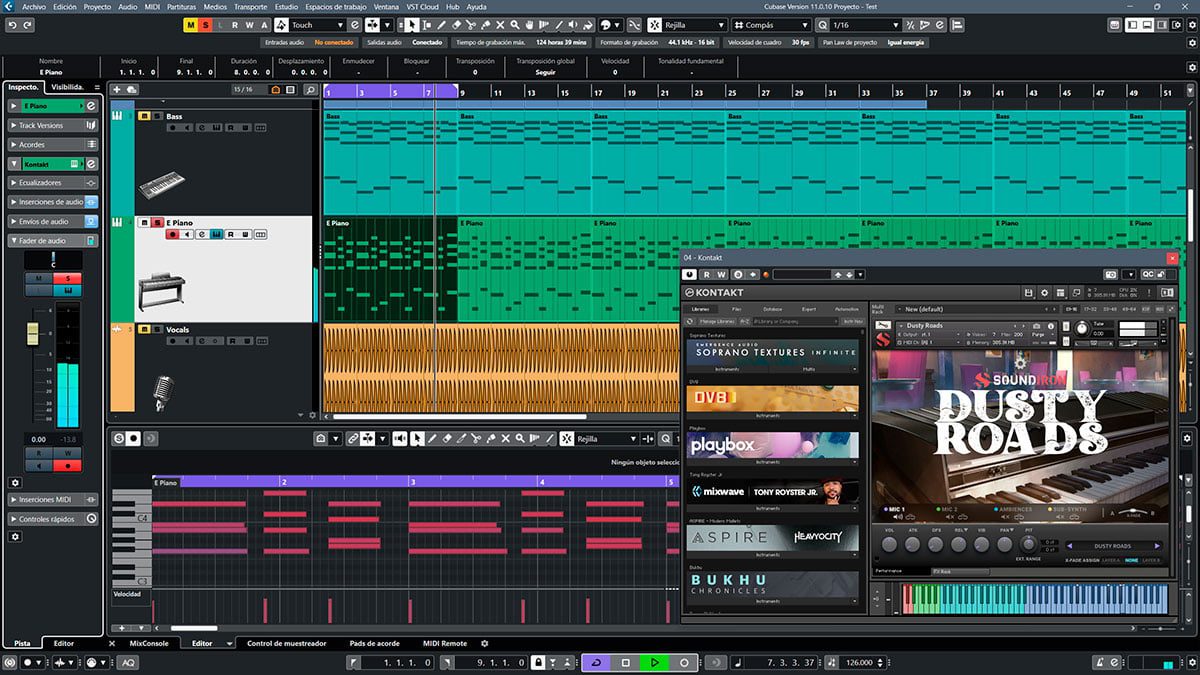Open Soprano Textures library in Kontakt

tap(772, 352)
